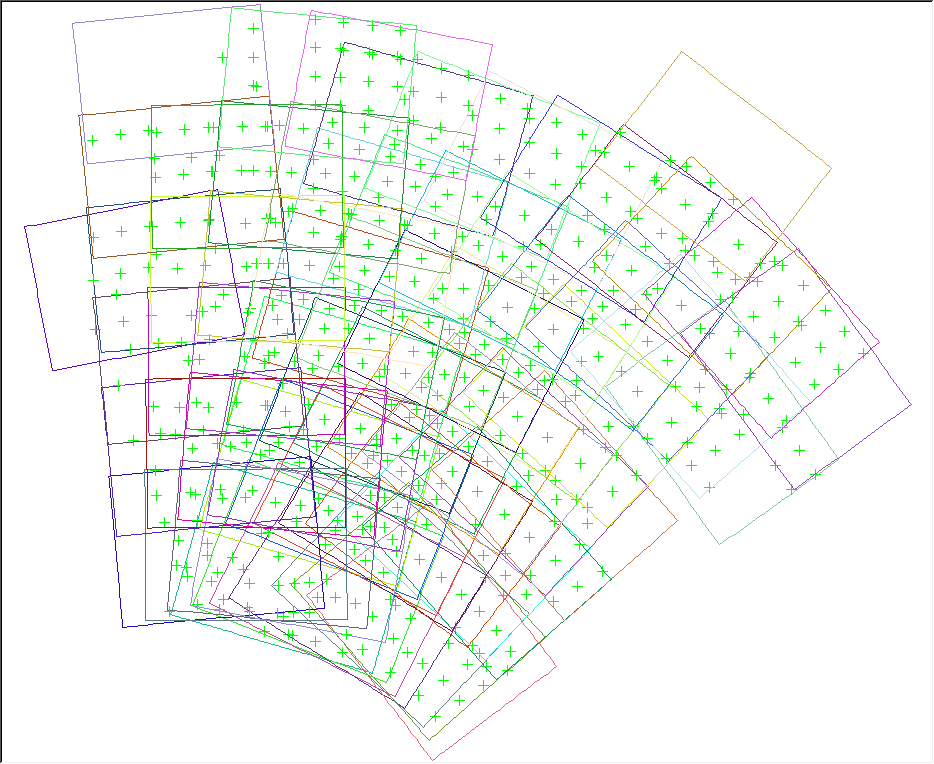The height and width of the screenshot is (764, 934).
Task: Select topmost green plus in light-green rectangle
Action: click(253, 29)
